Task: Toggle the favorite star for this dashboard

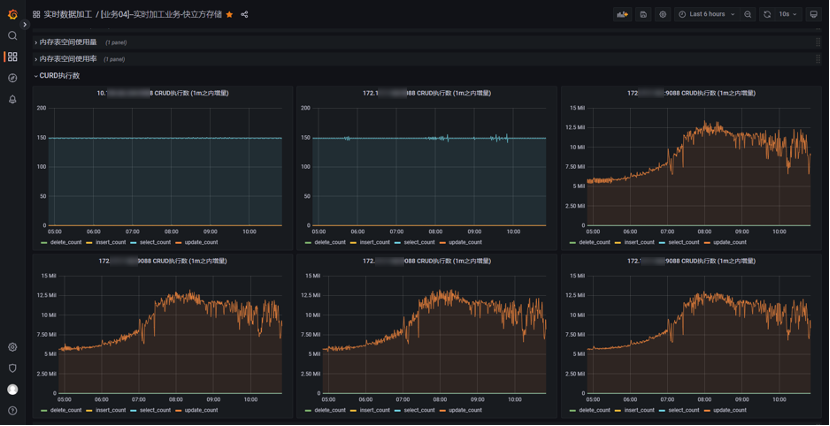Action: pyautogui.click(x=230, y=15)
